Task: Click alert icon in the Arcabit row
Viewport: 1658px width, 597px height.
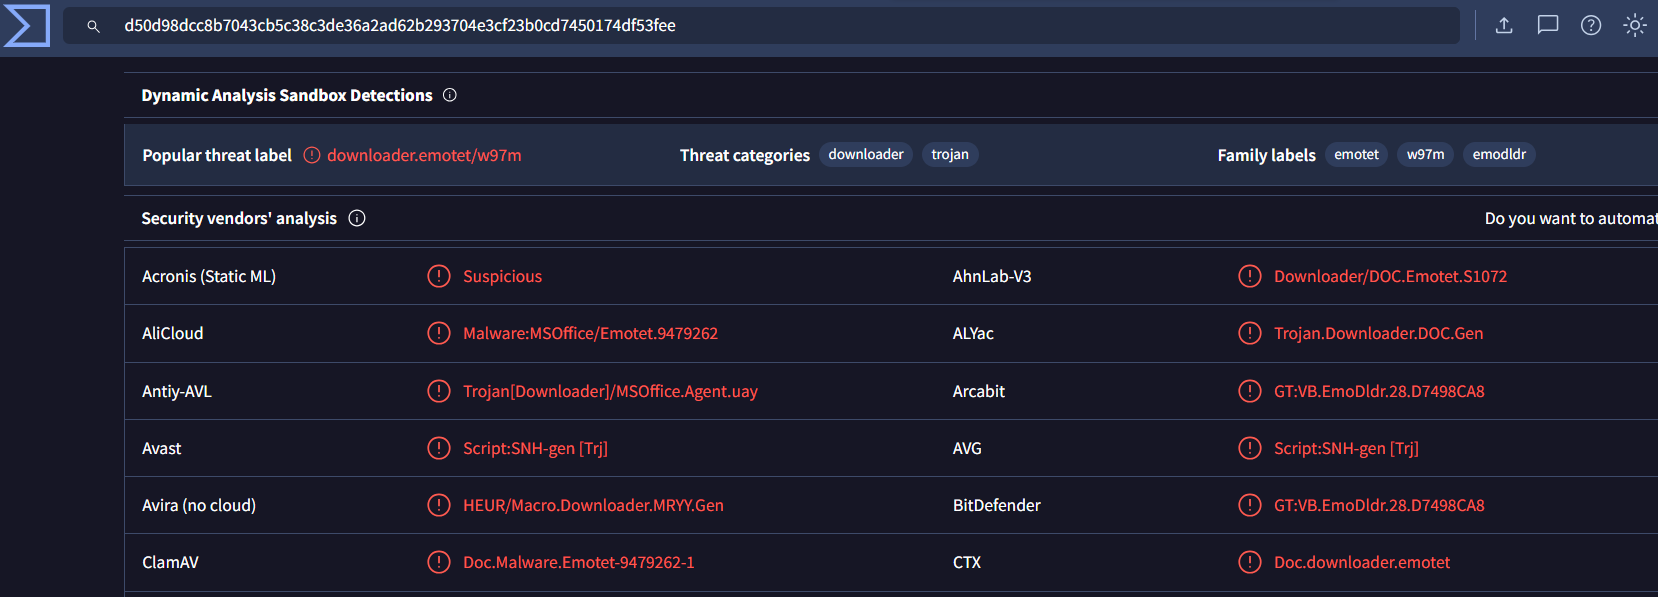Action: pos(1250,391)
